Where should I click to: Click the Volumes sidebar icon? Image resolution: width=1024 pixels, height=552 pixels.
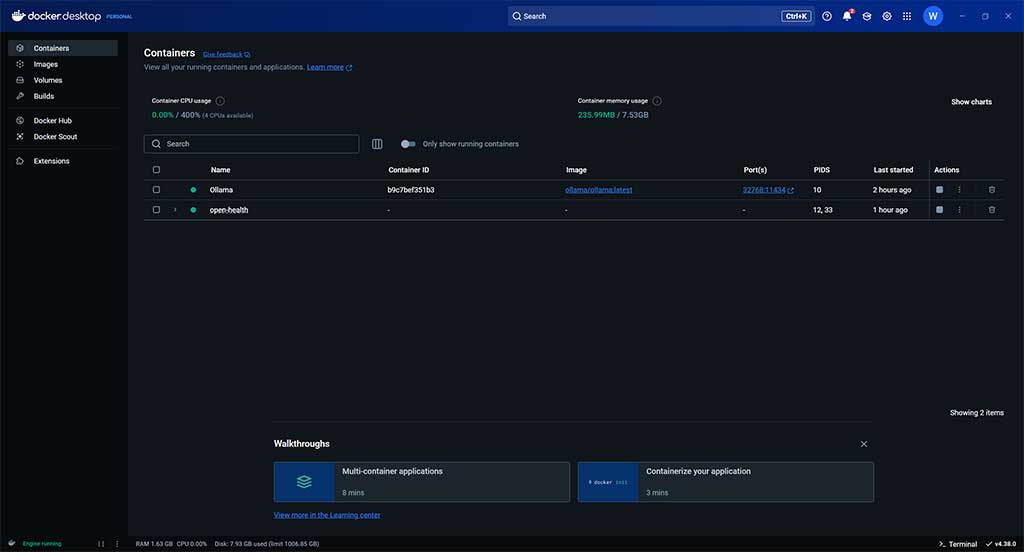tap(20, 80)
